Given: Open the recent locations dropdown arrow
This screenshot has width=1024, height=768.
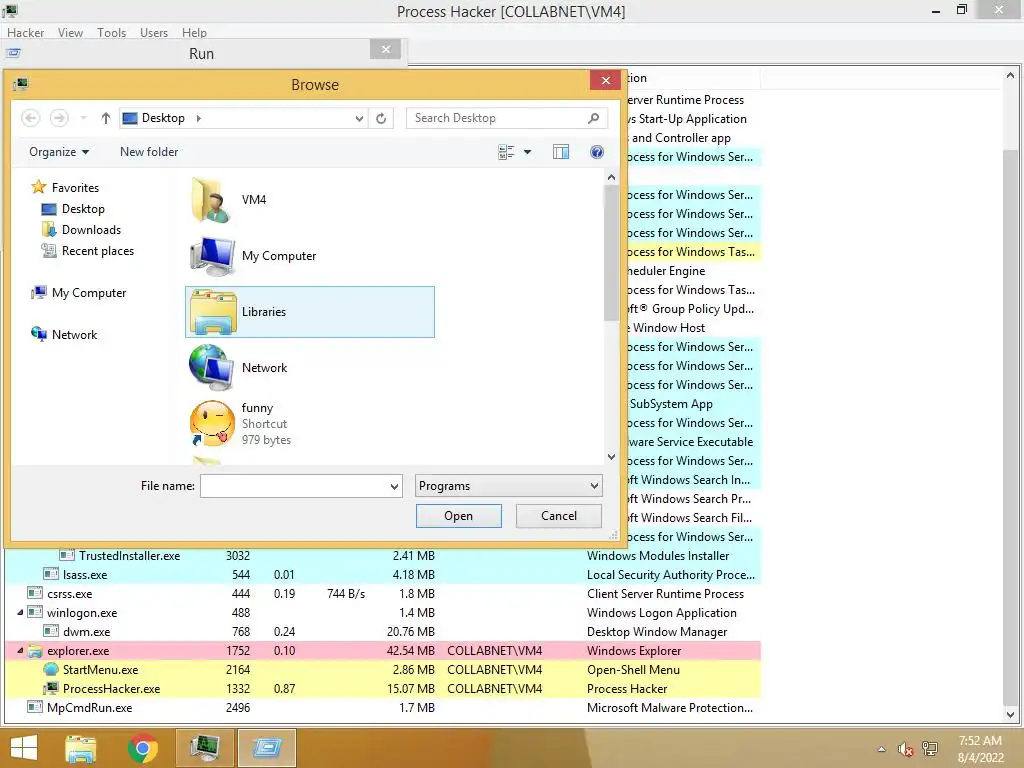Looking at the screenshot, I should click(84, 118).
